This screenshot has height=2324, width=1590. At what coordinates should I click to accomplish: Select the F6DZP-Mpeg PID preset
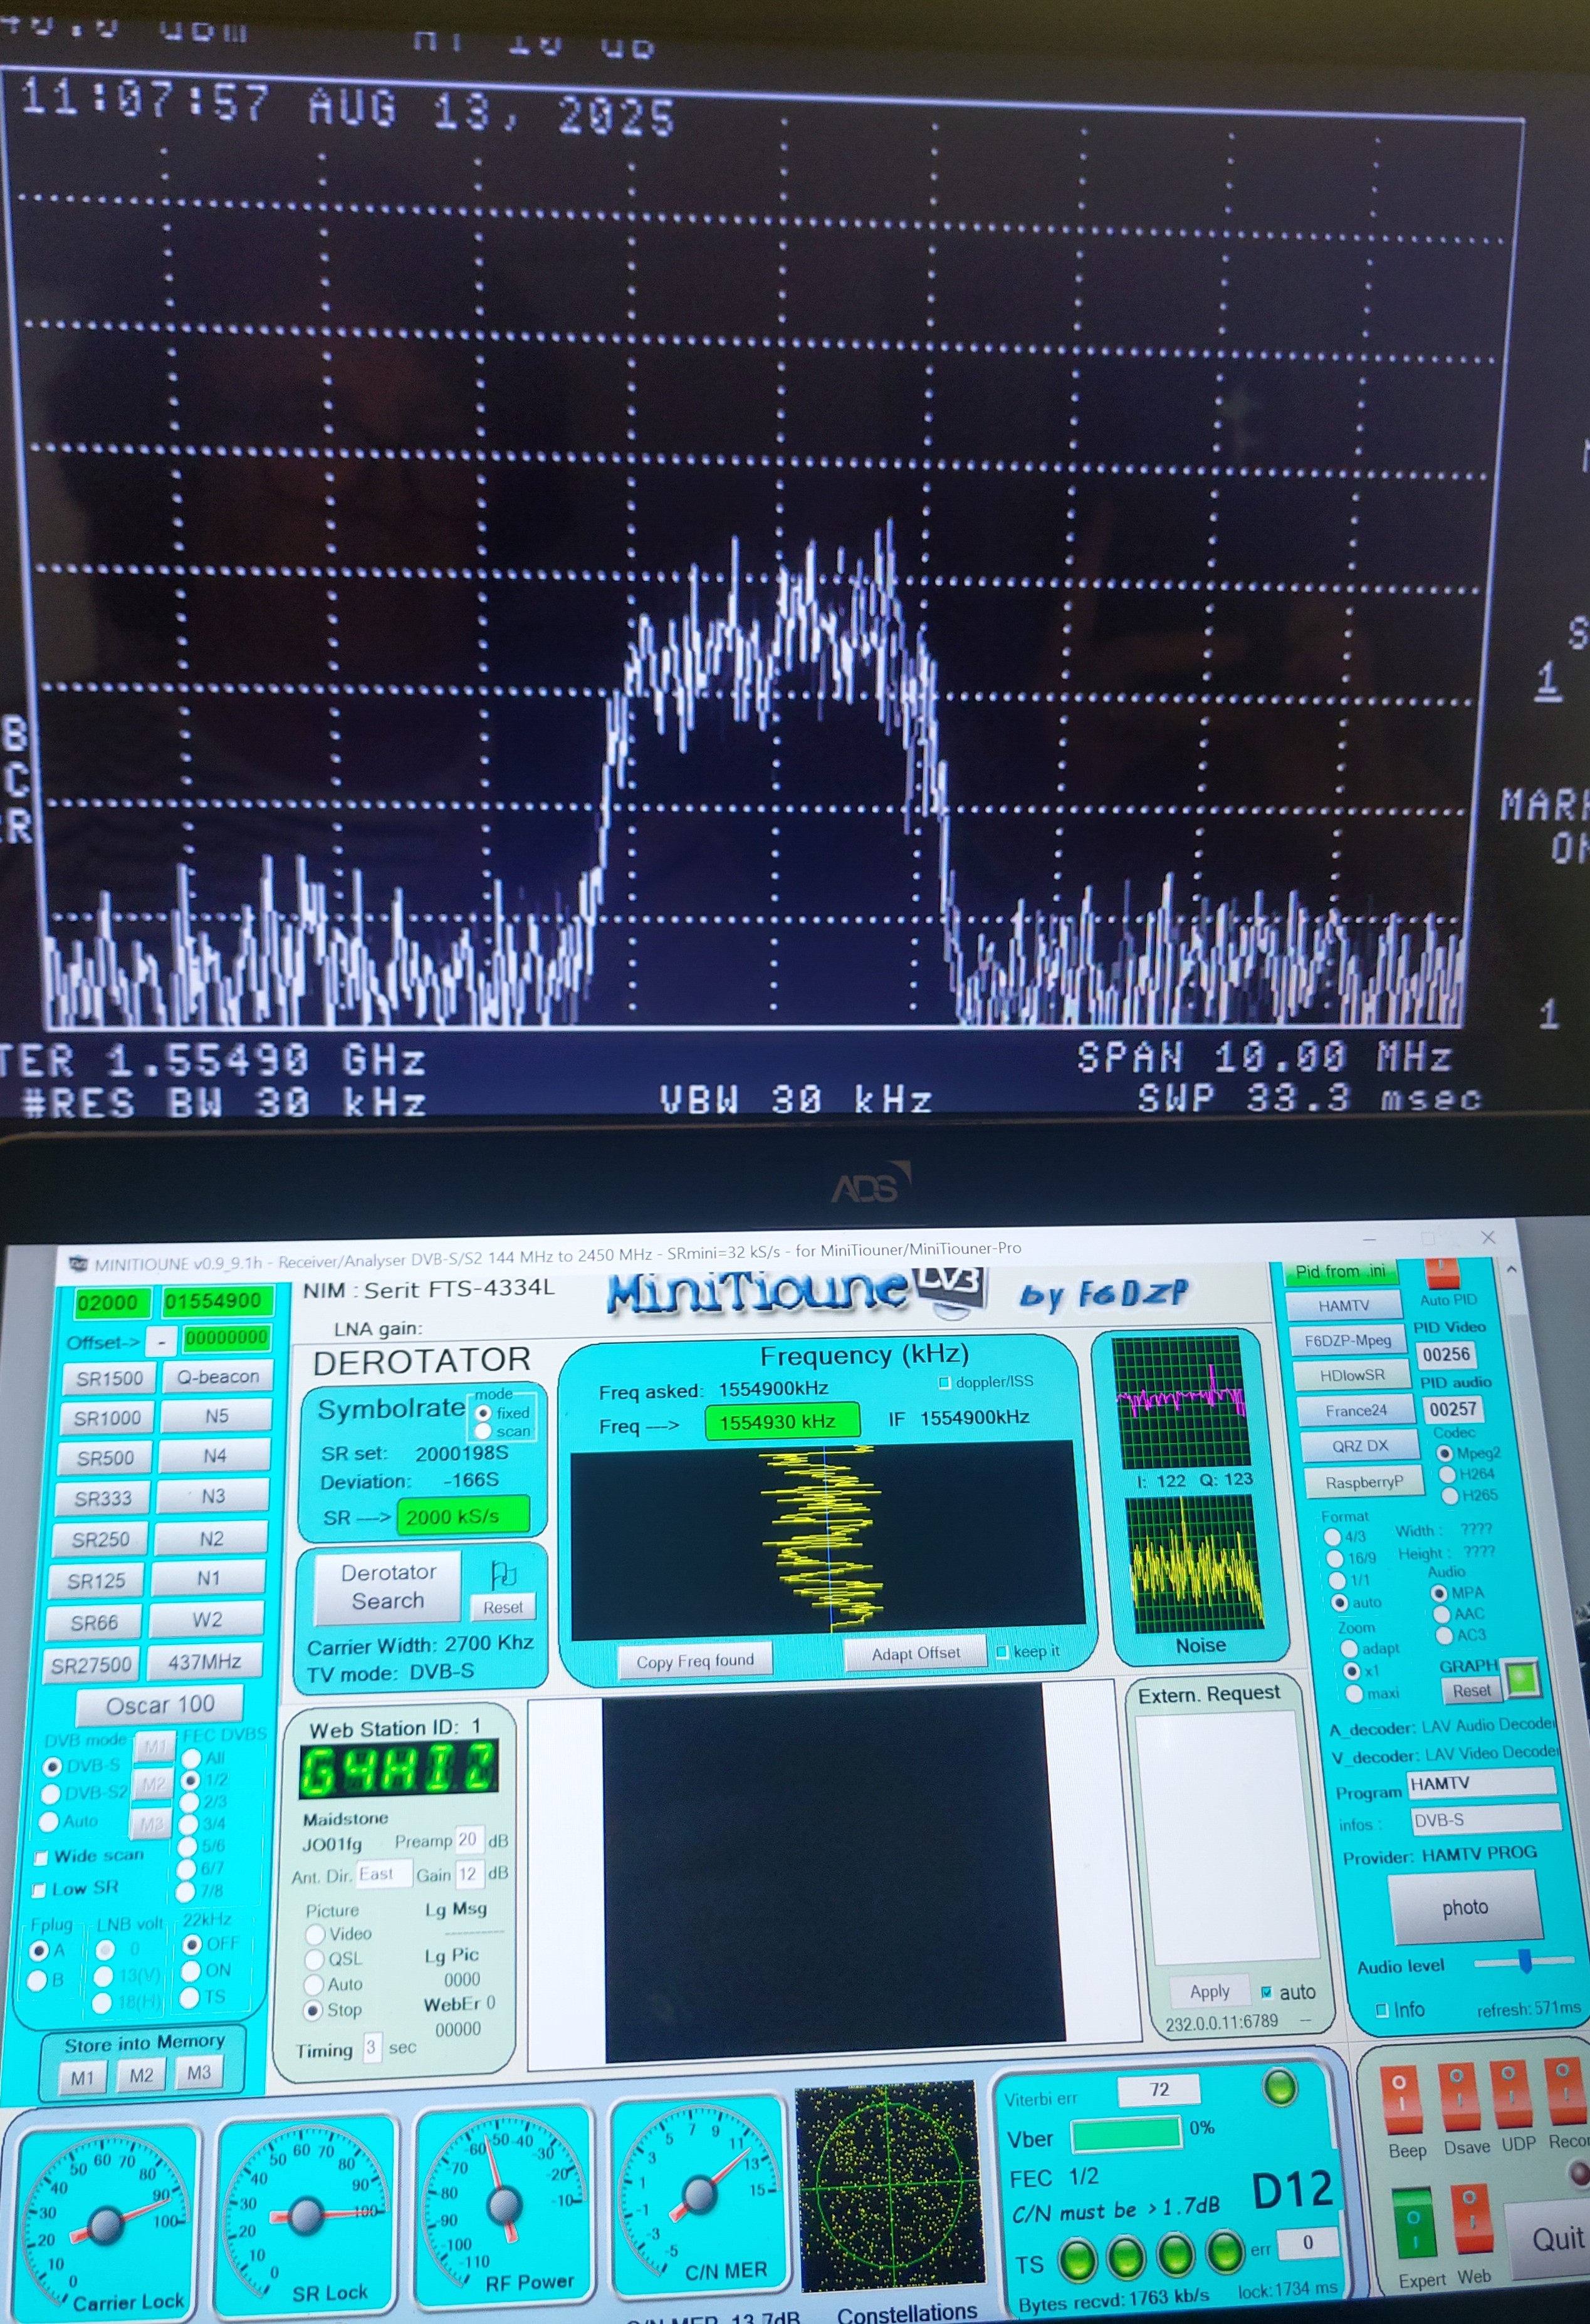pyautogui.click(x=1347, y=1340)
